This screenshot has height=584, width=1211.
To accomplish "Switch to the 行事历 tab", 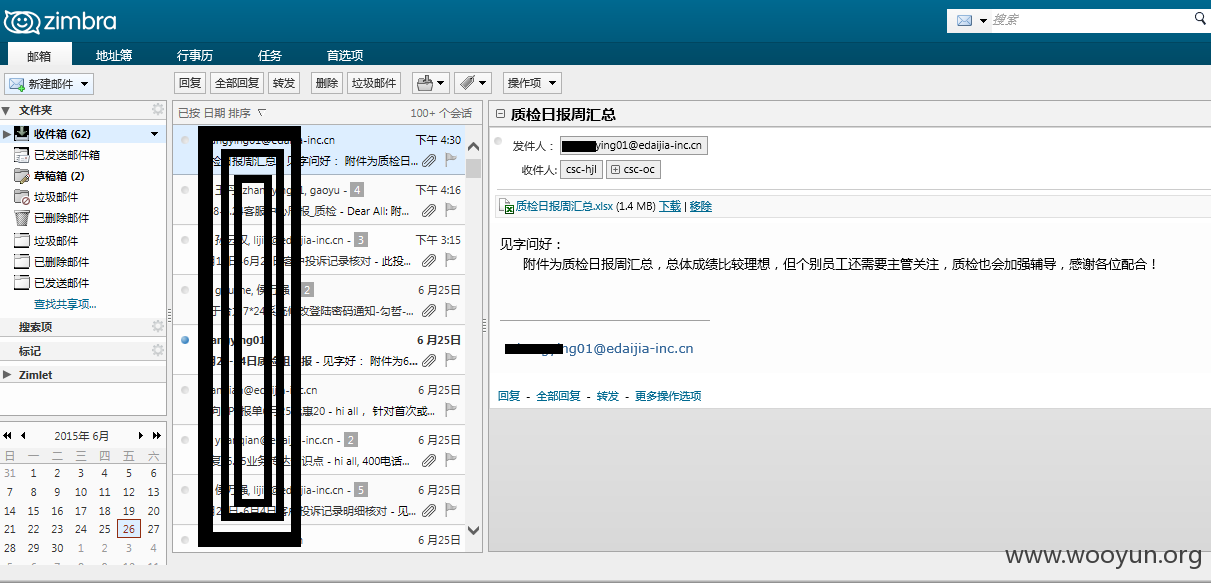I will (x=194, y=55).
